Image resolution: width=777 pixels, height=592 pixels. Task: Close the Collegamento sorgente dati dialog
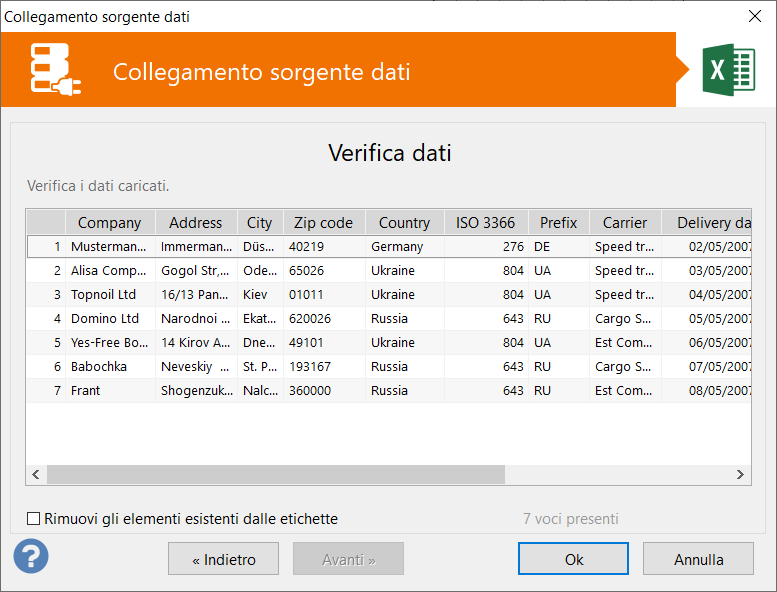[755, 16]
